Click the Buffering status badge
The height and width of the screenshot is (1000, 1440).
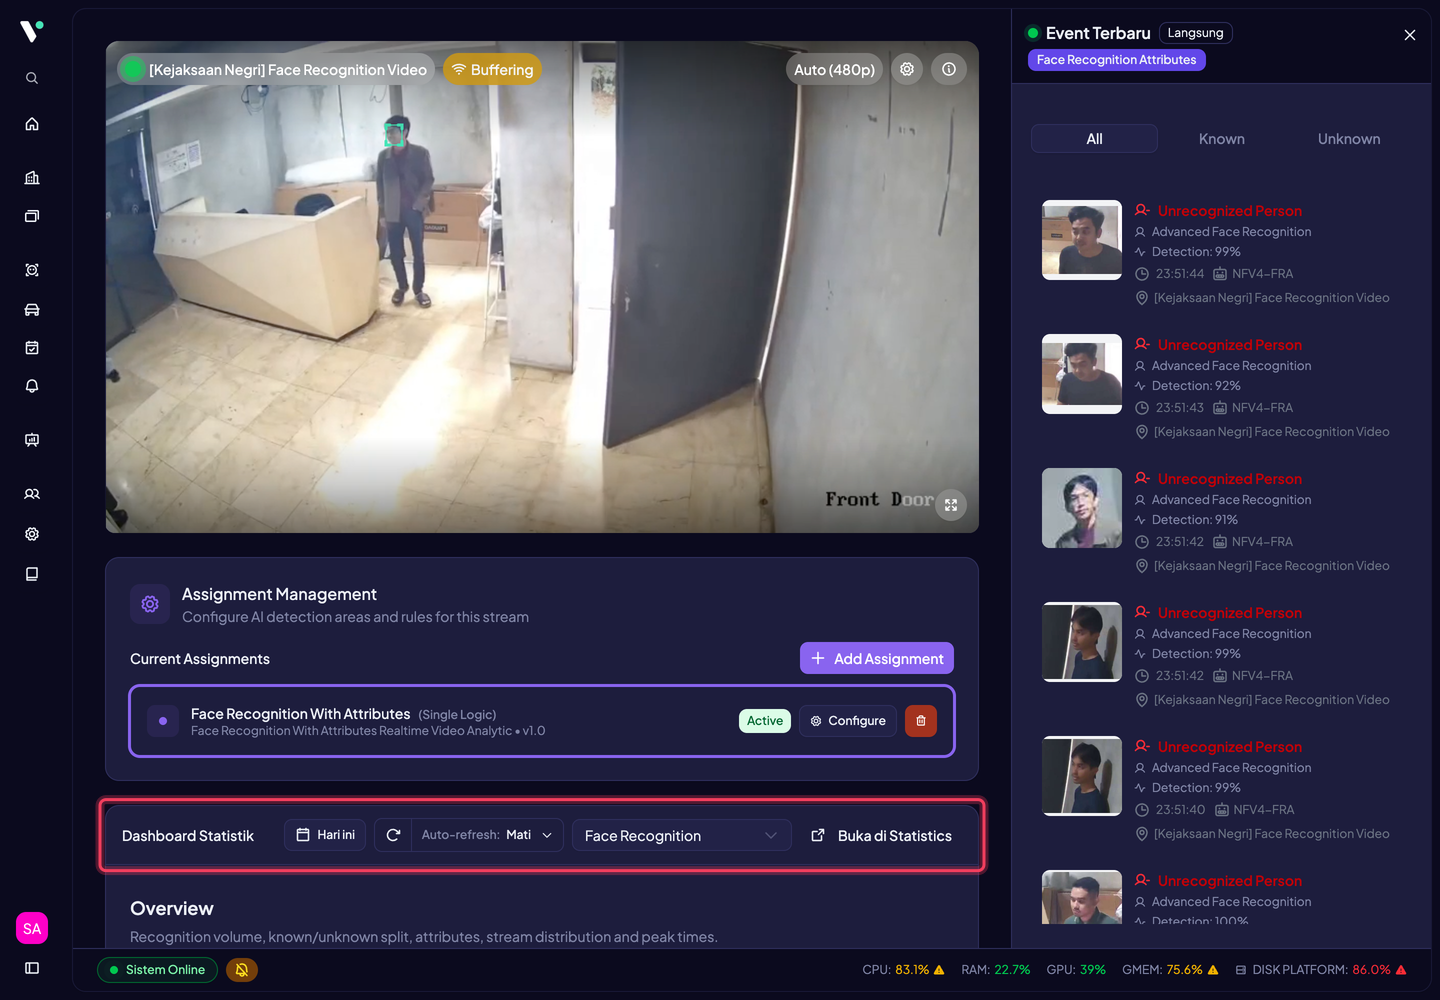point(492,69)
